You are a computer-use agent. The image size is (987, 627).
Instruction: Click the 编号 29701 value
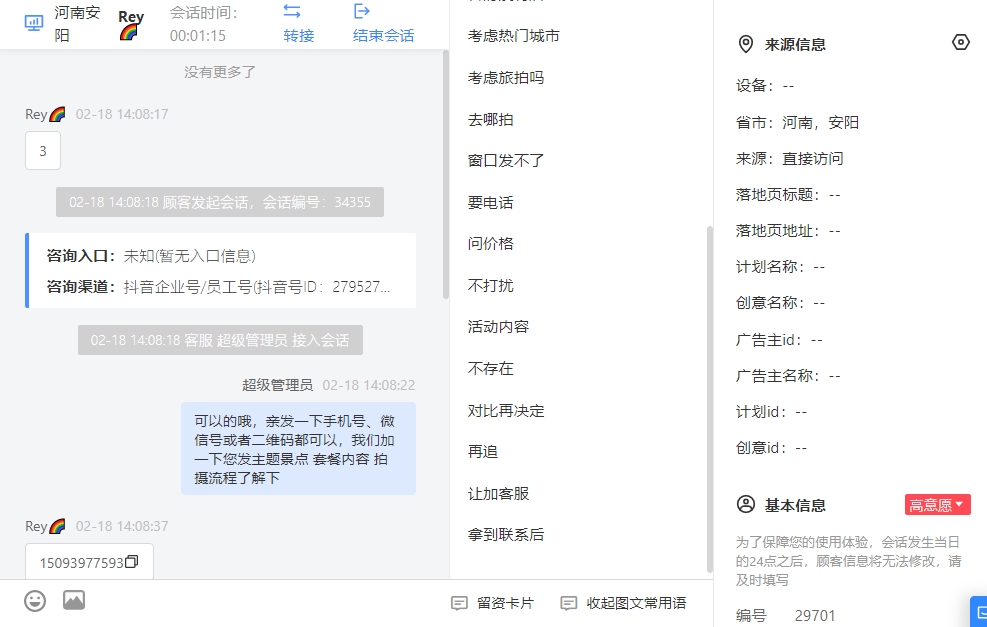(x=815, y=616)
